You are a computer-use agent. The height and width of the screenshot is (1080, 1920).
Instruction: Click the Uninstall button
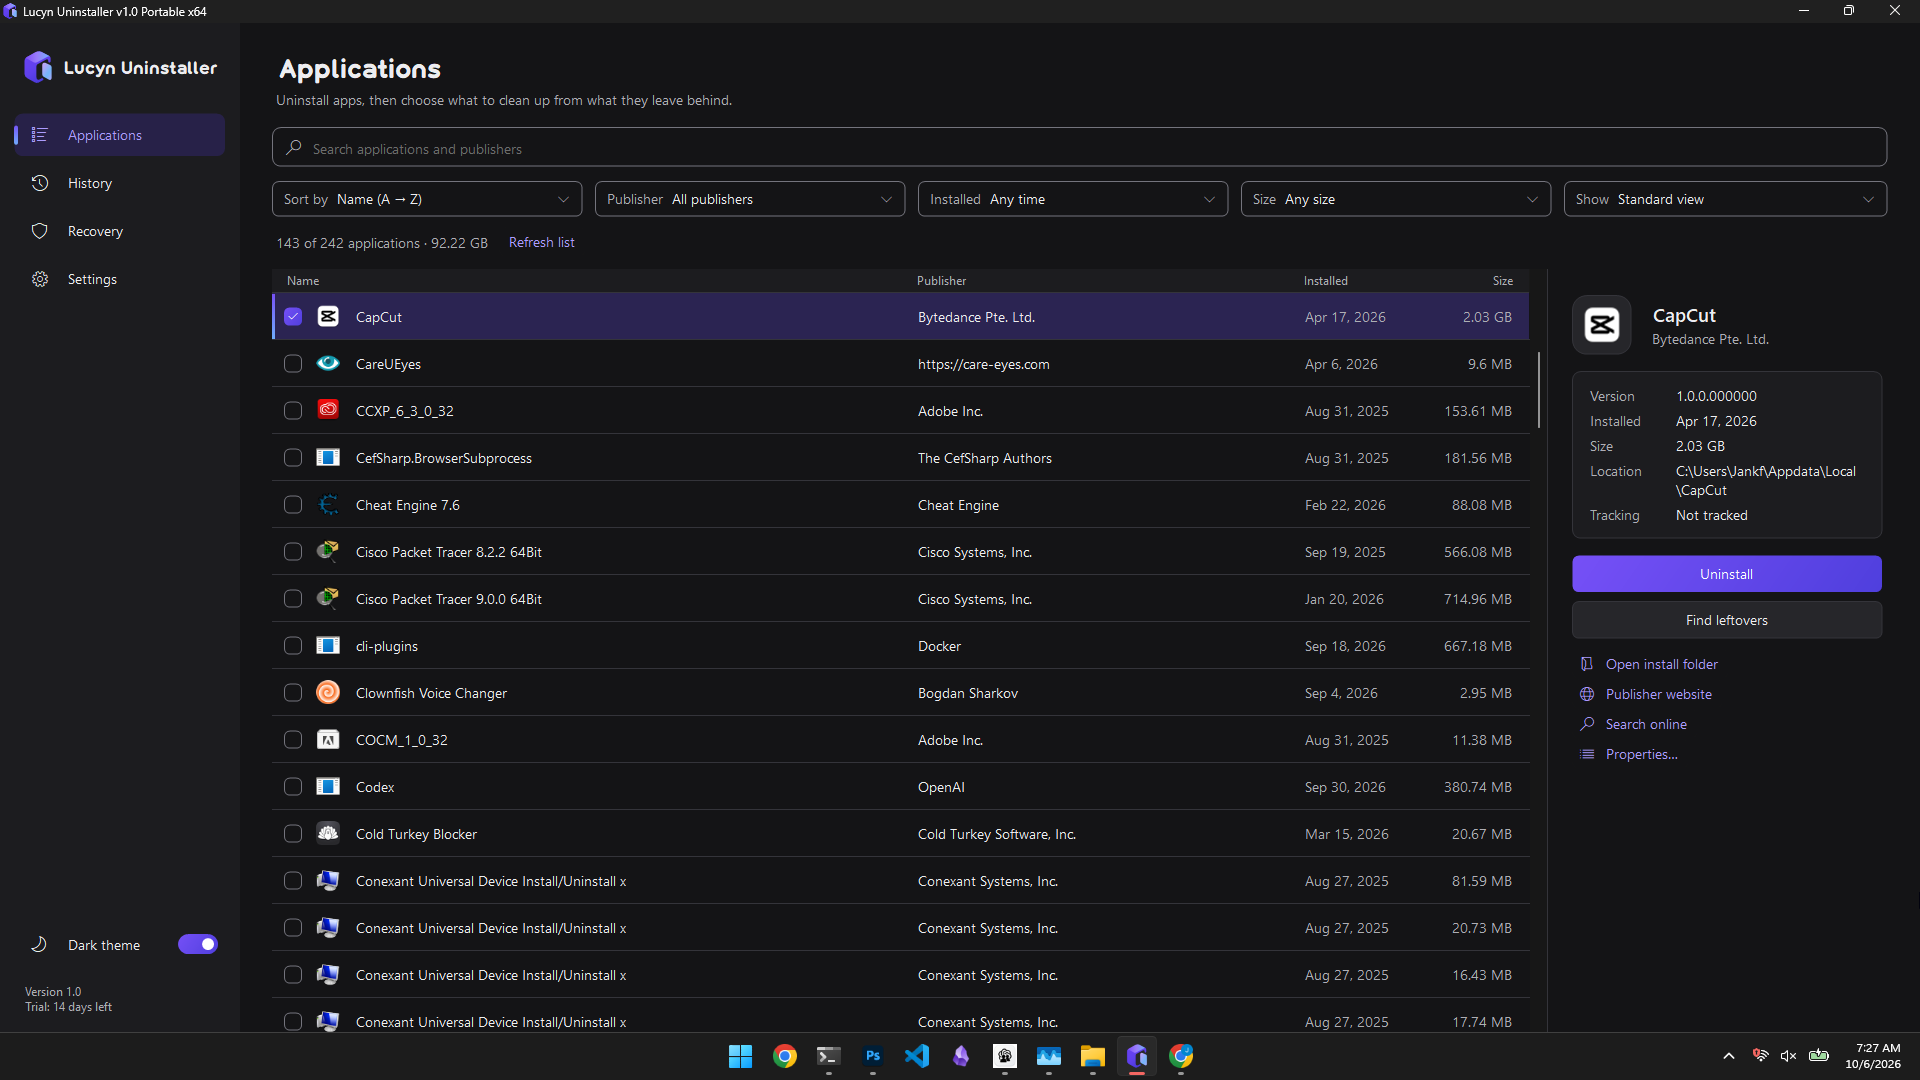pyautogui.click(x=1726, y=574)
